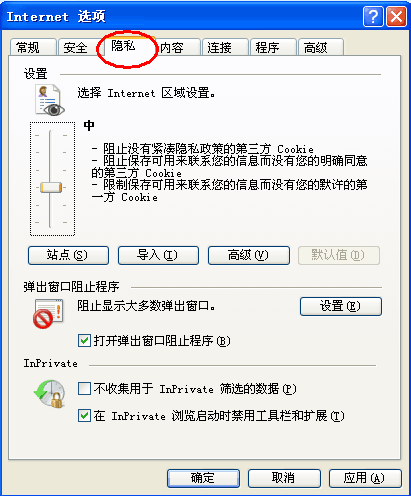This screenshot has height=496, width=411.
Task: Click the 站点(S) button
Action: pos(68,255)
